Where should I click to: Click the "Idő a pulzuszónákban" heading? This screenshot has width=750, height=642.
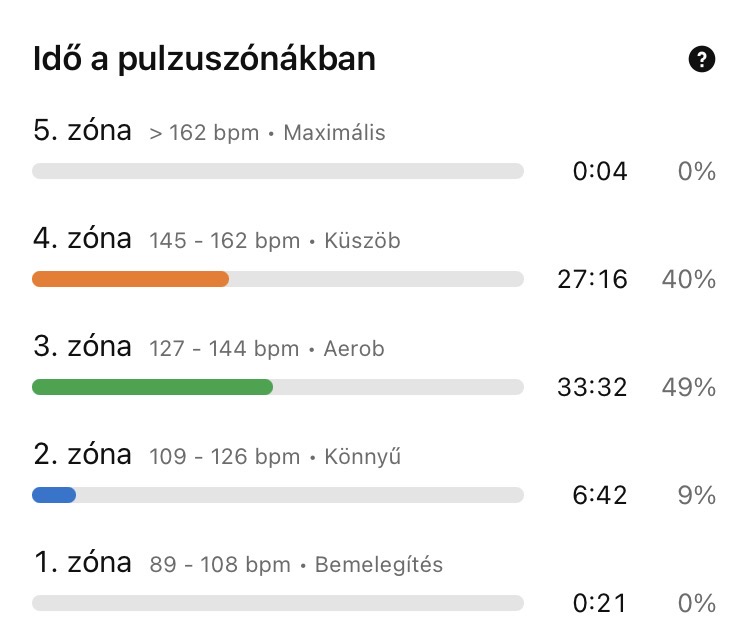(x=204, y=59)
